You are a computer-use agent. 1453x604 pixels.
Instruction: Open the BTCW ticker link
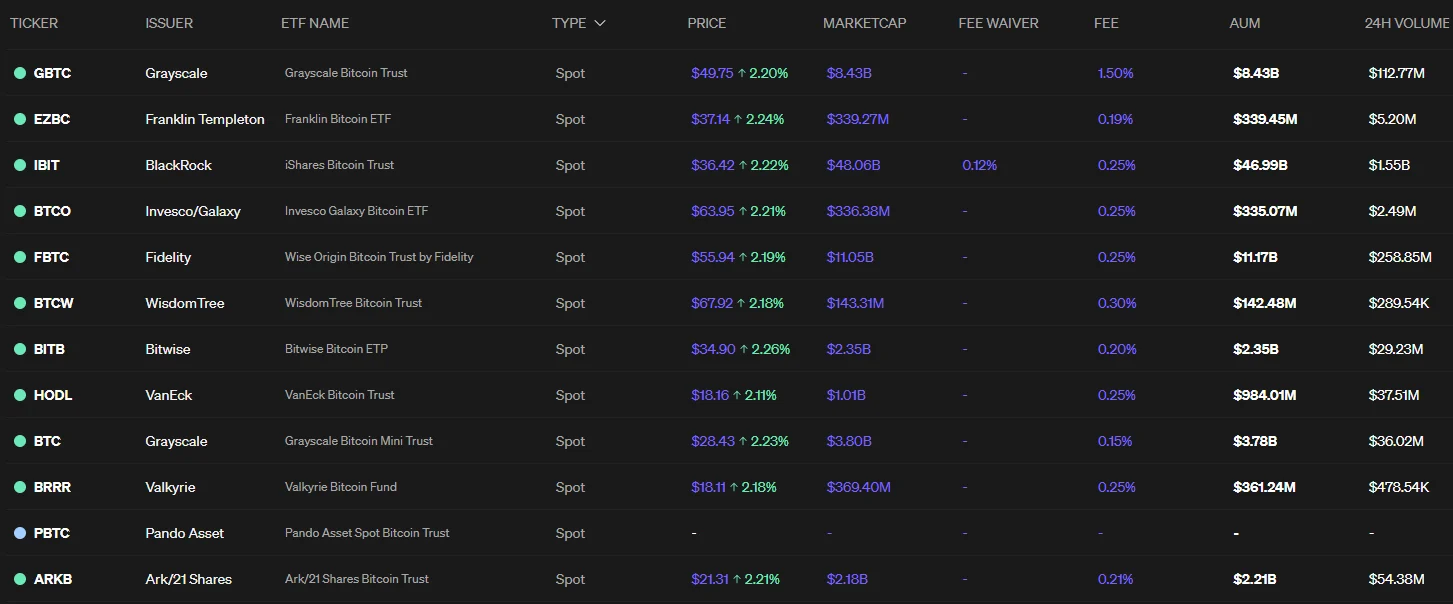(x=53, y=303)
